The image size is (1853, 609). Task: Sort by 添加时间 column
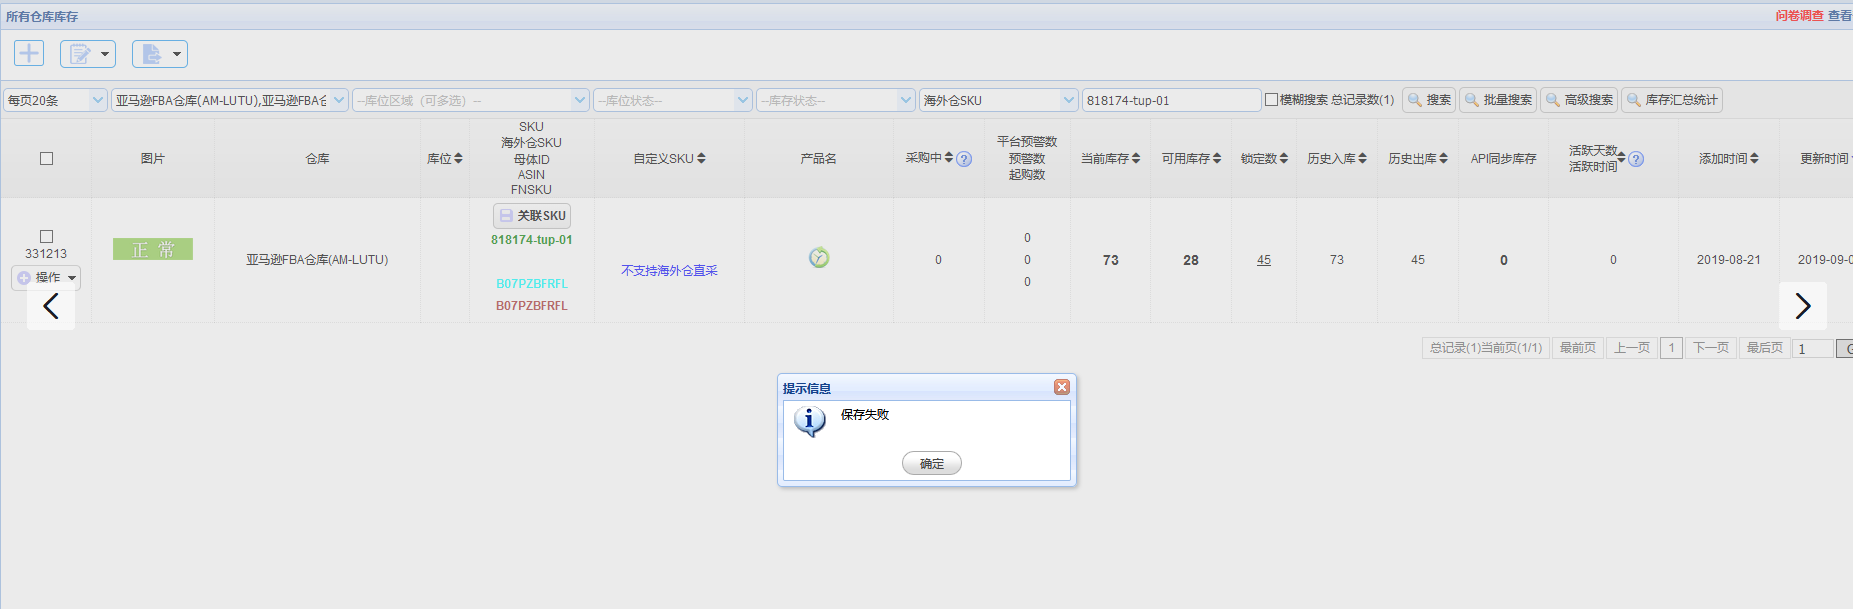click(1729, 159)
